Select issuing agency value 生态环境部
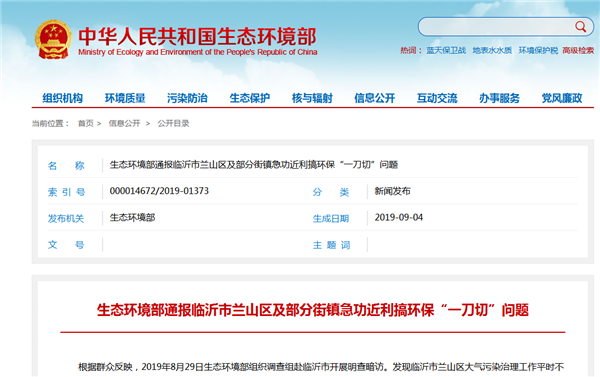This screenshot has height=377, width=600. coord(132,217)
